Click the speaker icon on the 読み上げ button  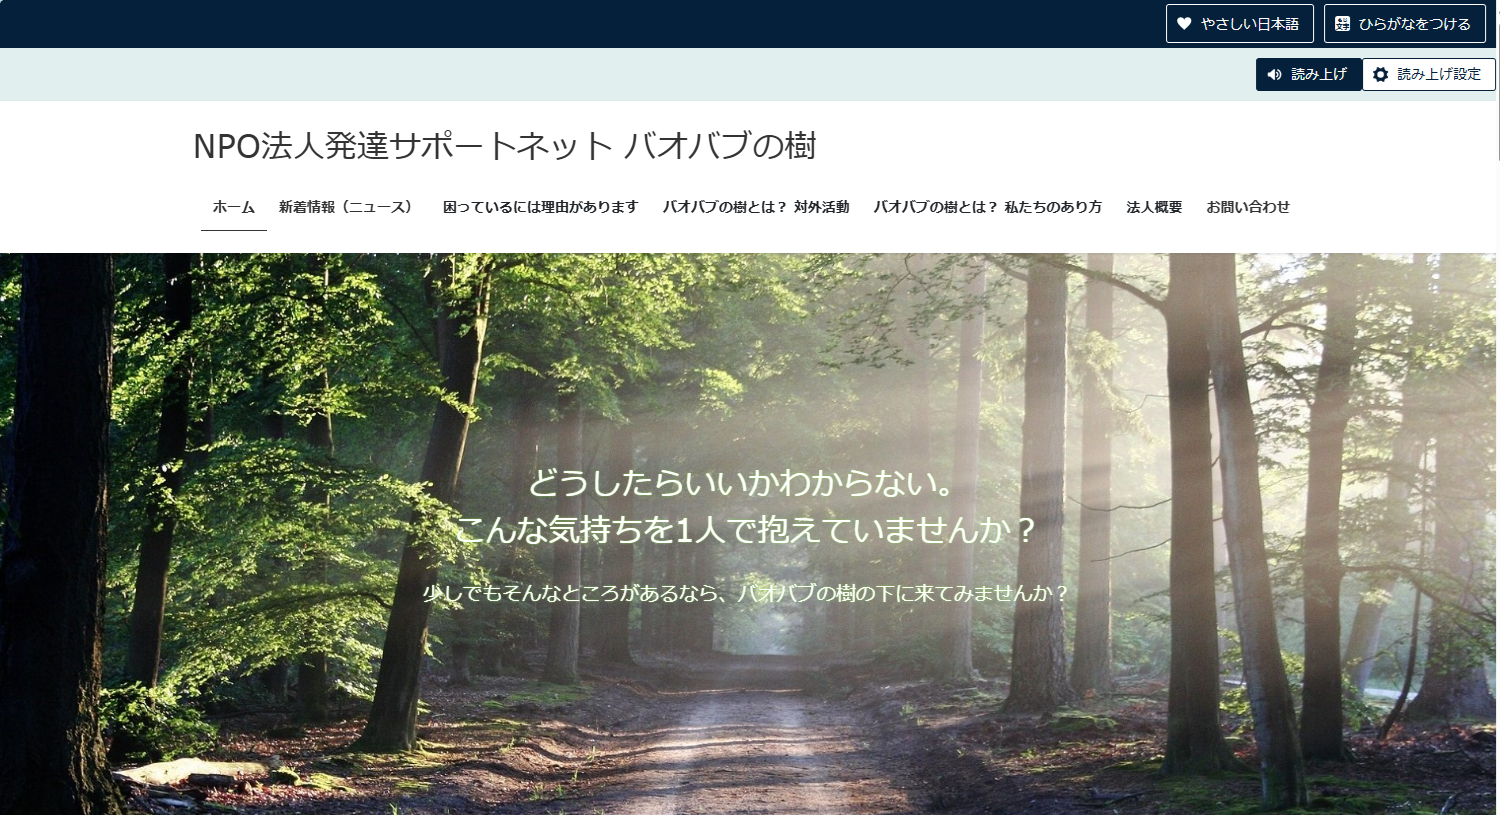tap(1274, 74)
